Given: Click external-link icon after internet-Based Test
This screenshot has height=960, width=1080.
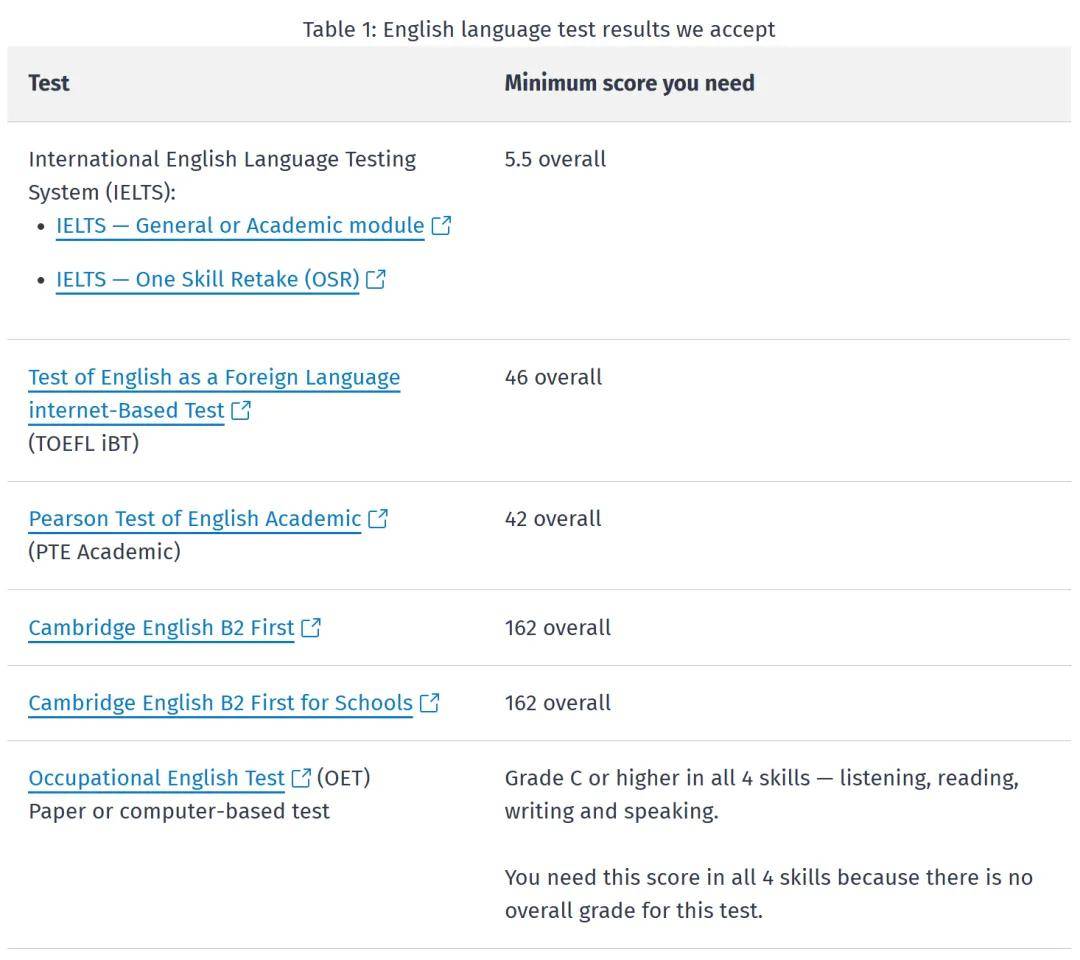Looking at the screenshot, I should pos(241,411).
